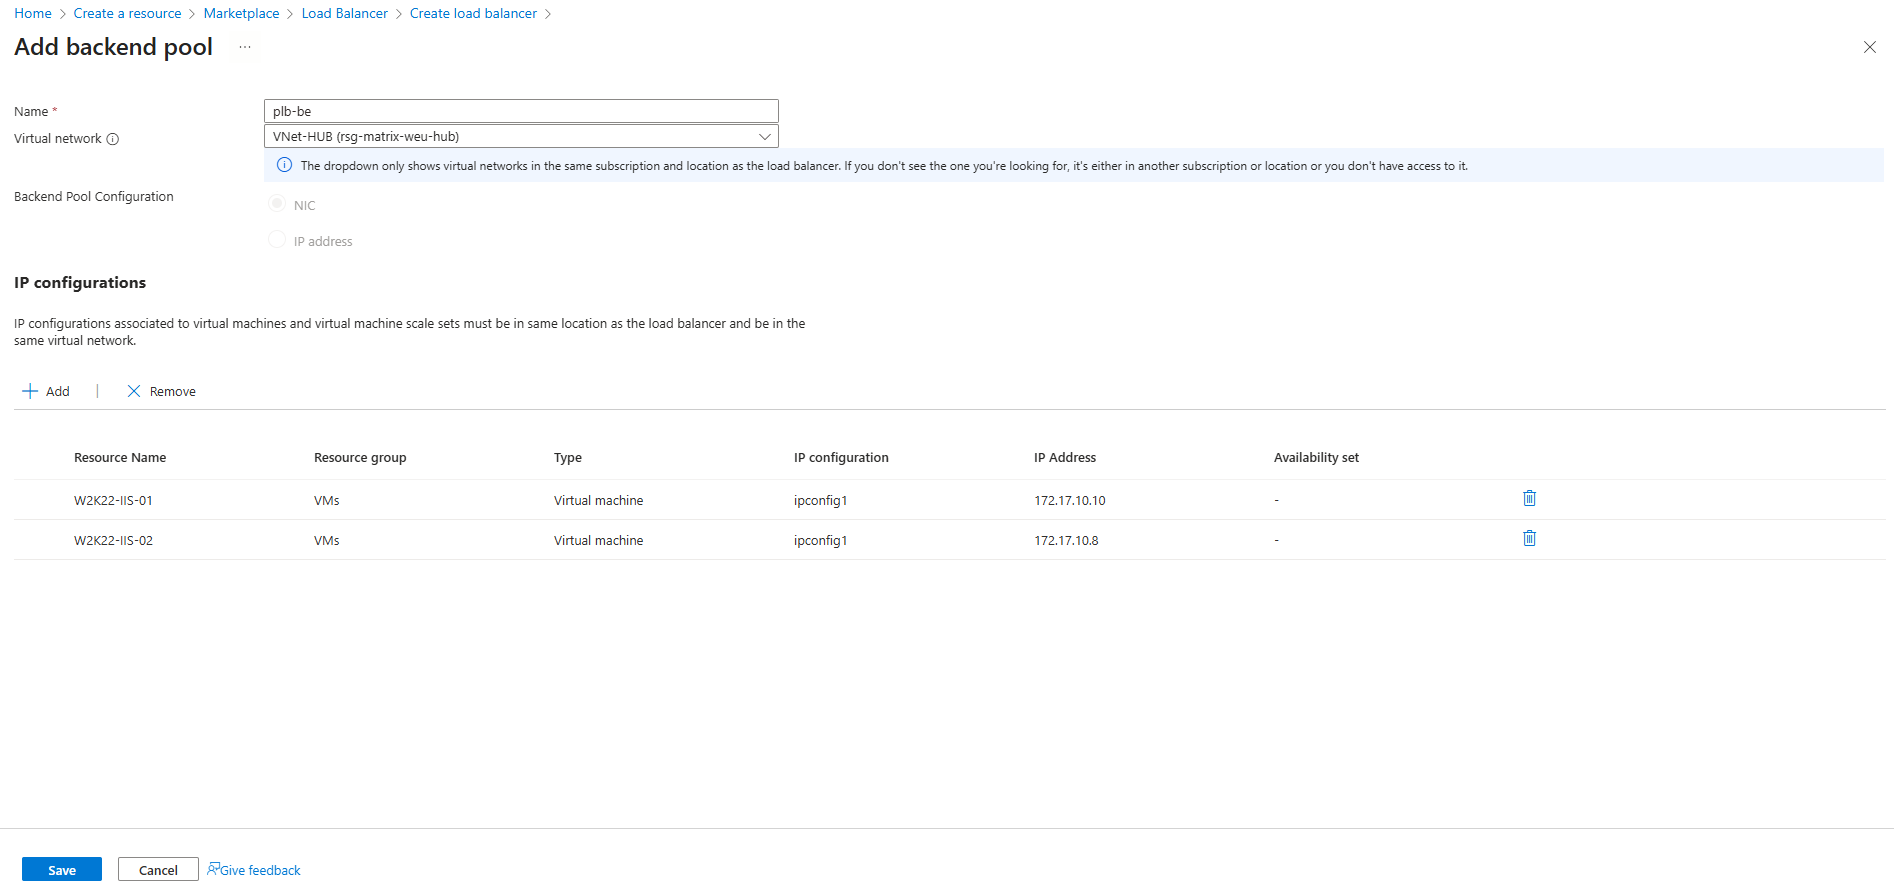Close the Add backend pool pane

click(1869, 47)
